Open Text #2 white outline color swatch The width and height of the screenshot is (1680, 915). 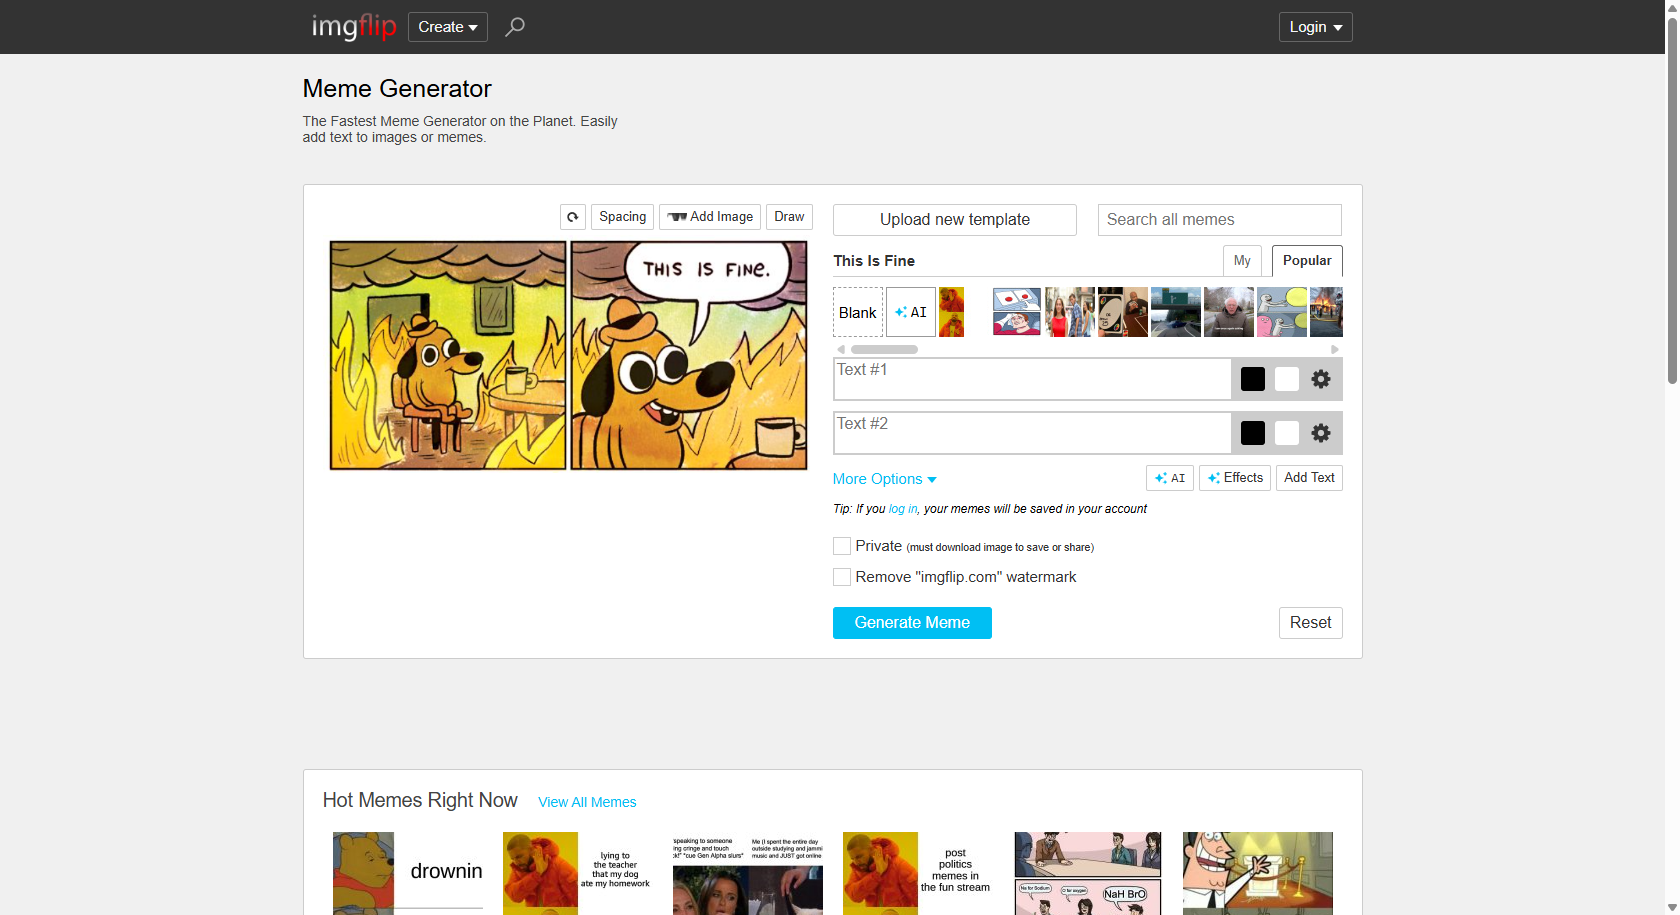click(1287, 433)
